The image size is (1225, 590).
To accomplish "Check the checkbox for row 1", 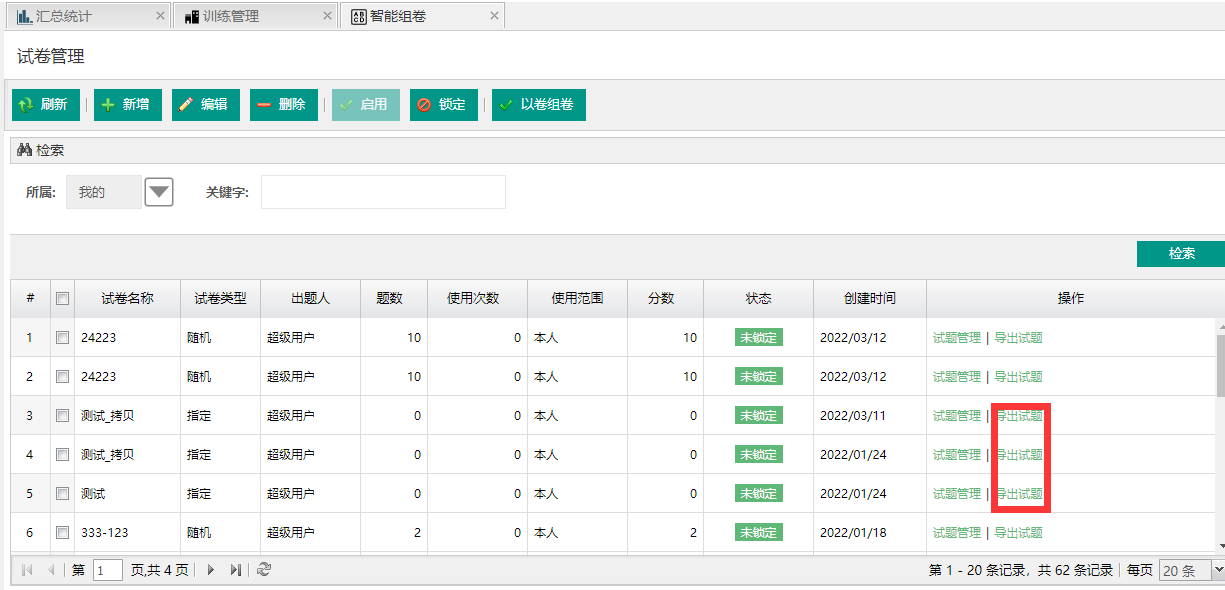I will [x=62, y=338].
